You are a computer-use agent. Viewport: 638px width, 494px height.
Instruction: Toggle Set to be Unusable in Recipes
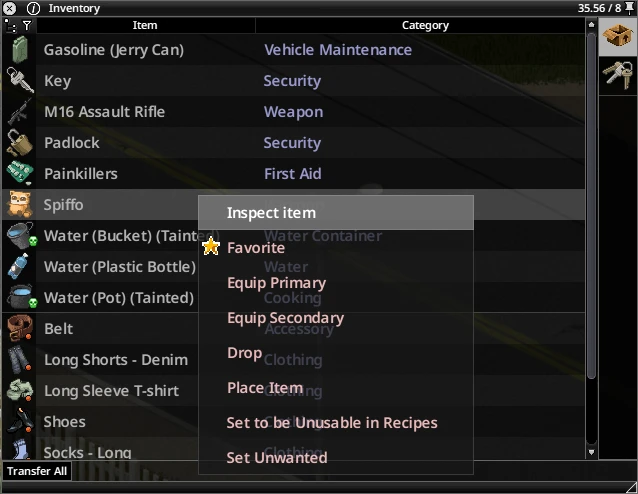(332, 423)
